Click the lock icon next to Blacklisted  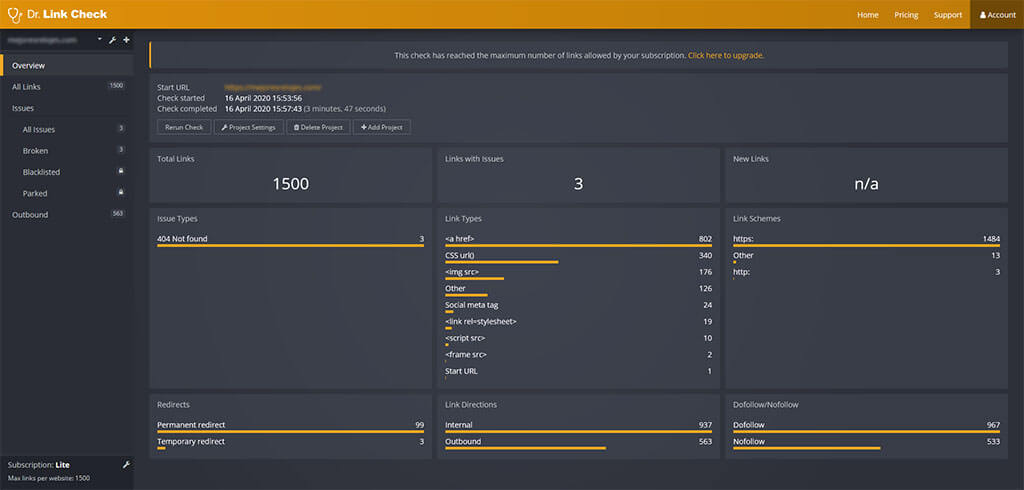click(121, 171)
